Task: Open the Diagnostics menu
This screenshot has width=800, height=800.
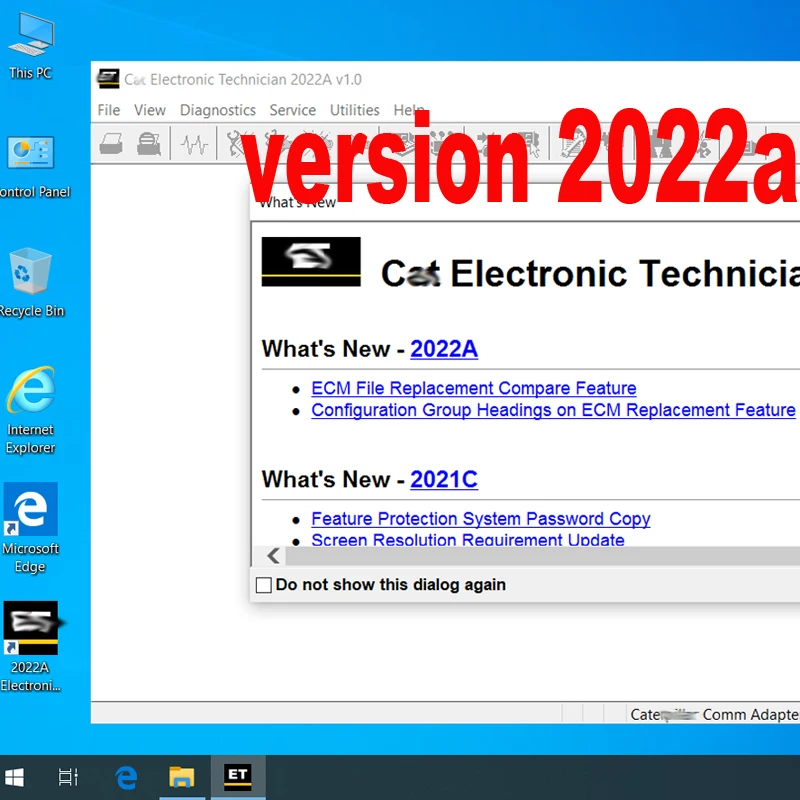Action: tap(218, 110)
